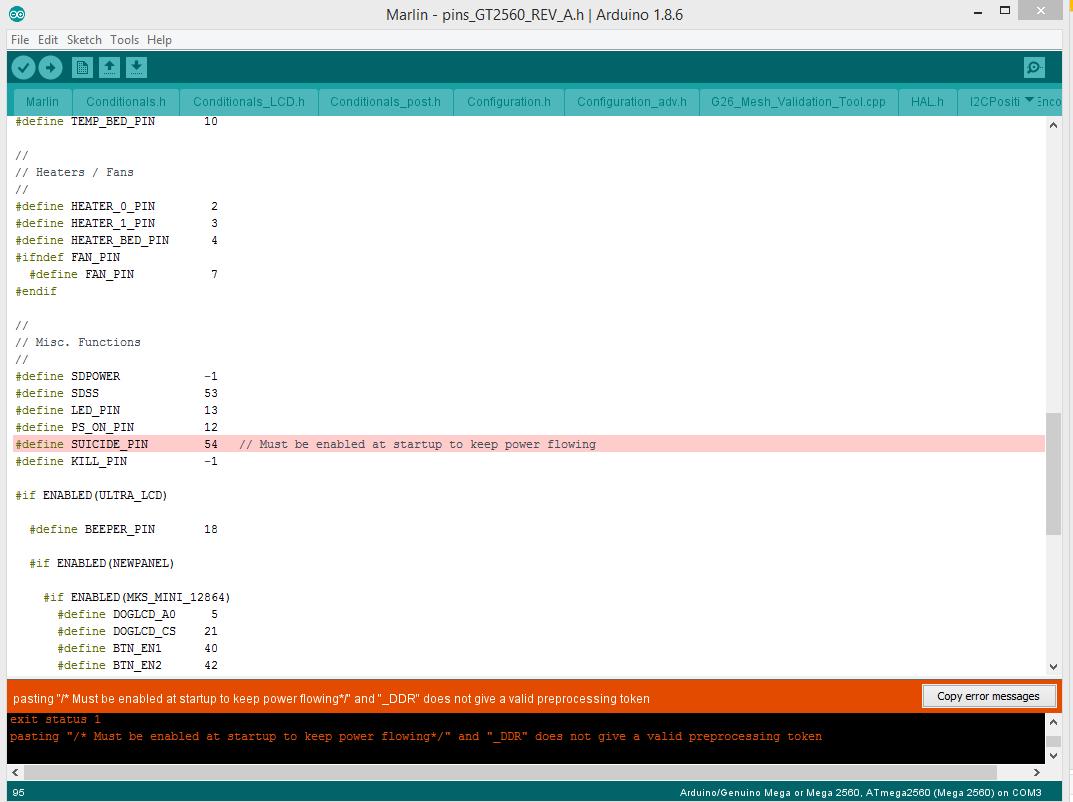Click the Heaters / Fans comment
The height and width of the screenshot is (802, 1073).
[x=75, y=172]
